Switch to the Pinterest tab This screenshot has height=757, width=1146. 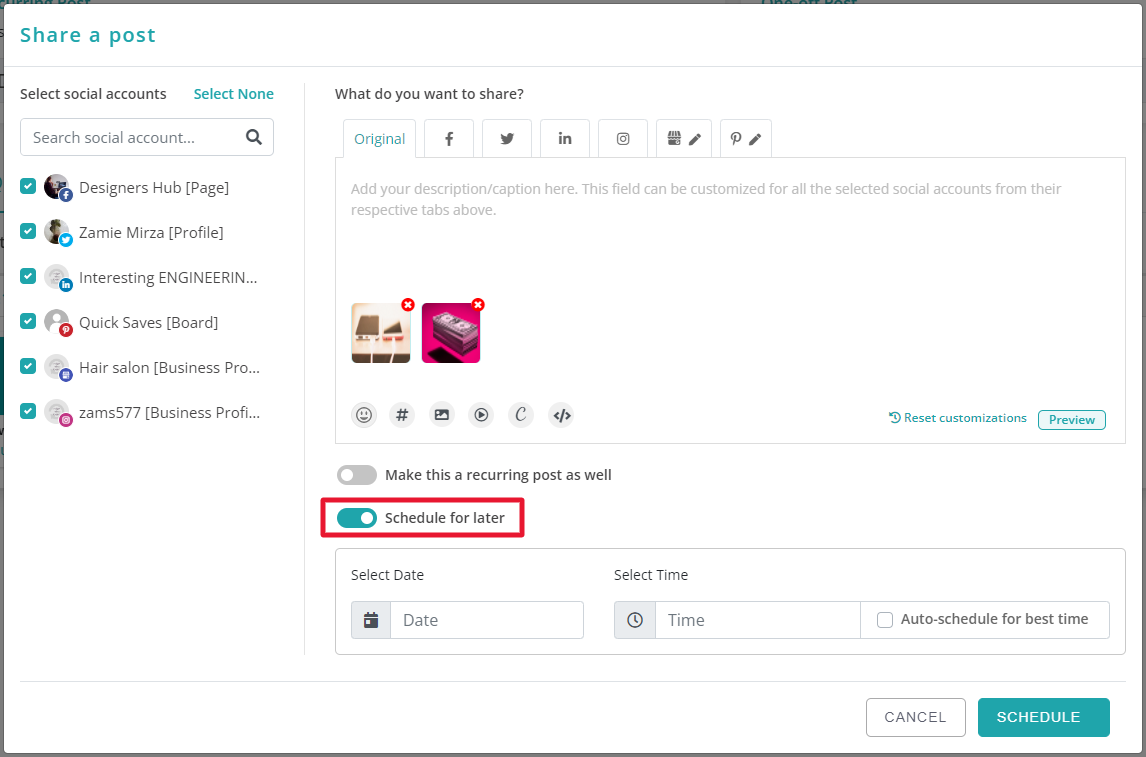745,138
